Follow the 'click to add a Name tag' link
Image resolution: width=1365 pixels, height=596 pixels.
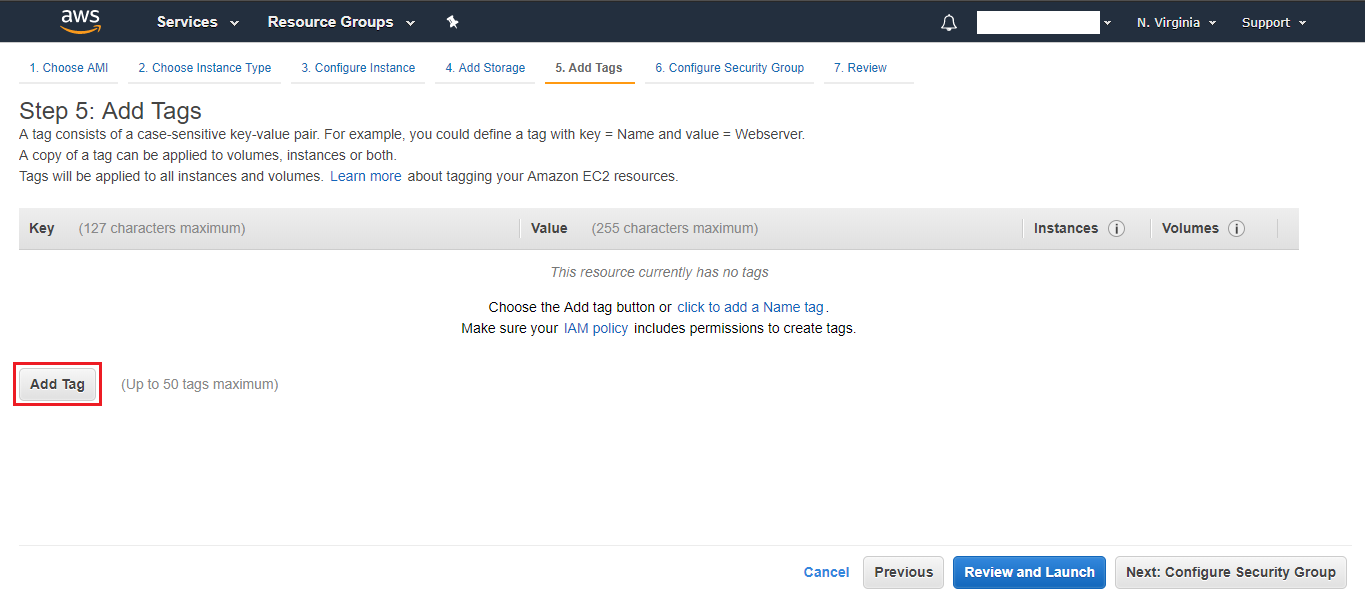[x=750, y=307]
